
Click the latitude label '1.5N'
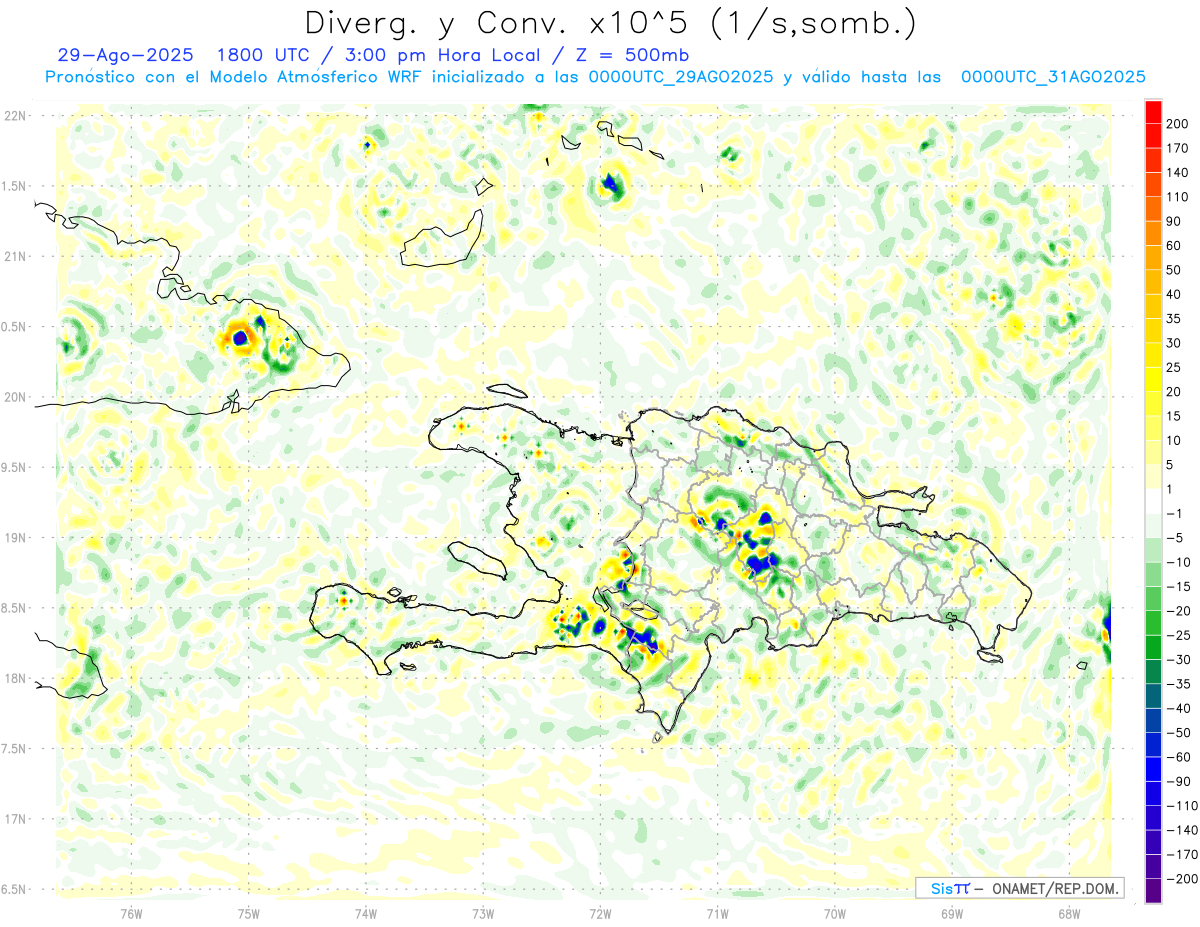click(15, 186)
